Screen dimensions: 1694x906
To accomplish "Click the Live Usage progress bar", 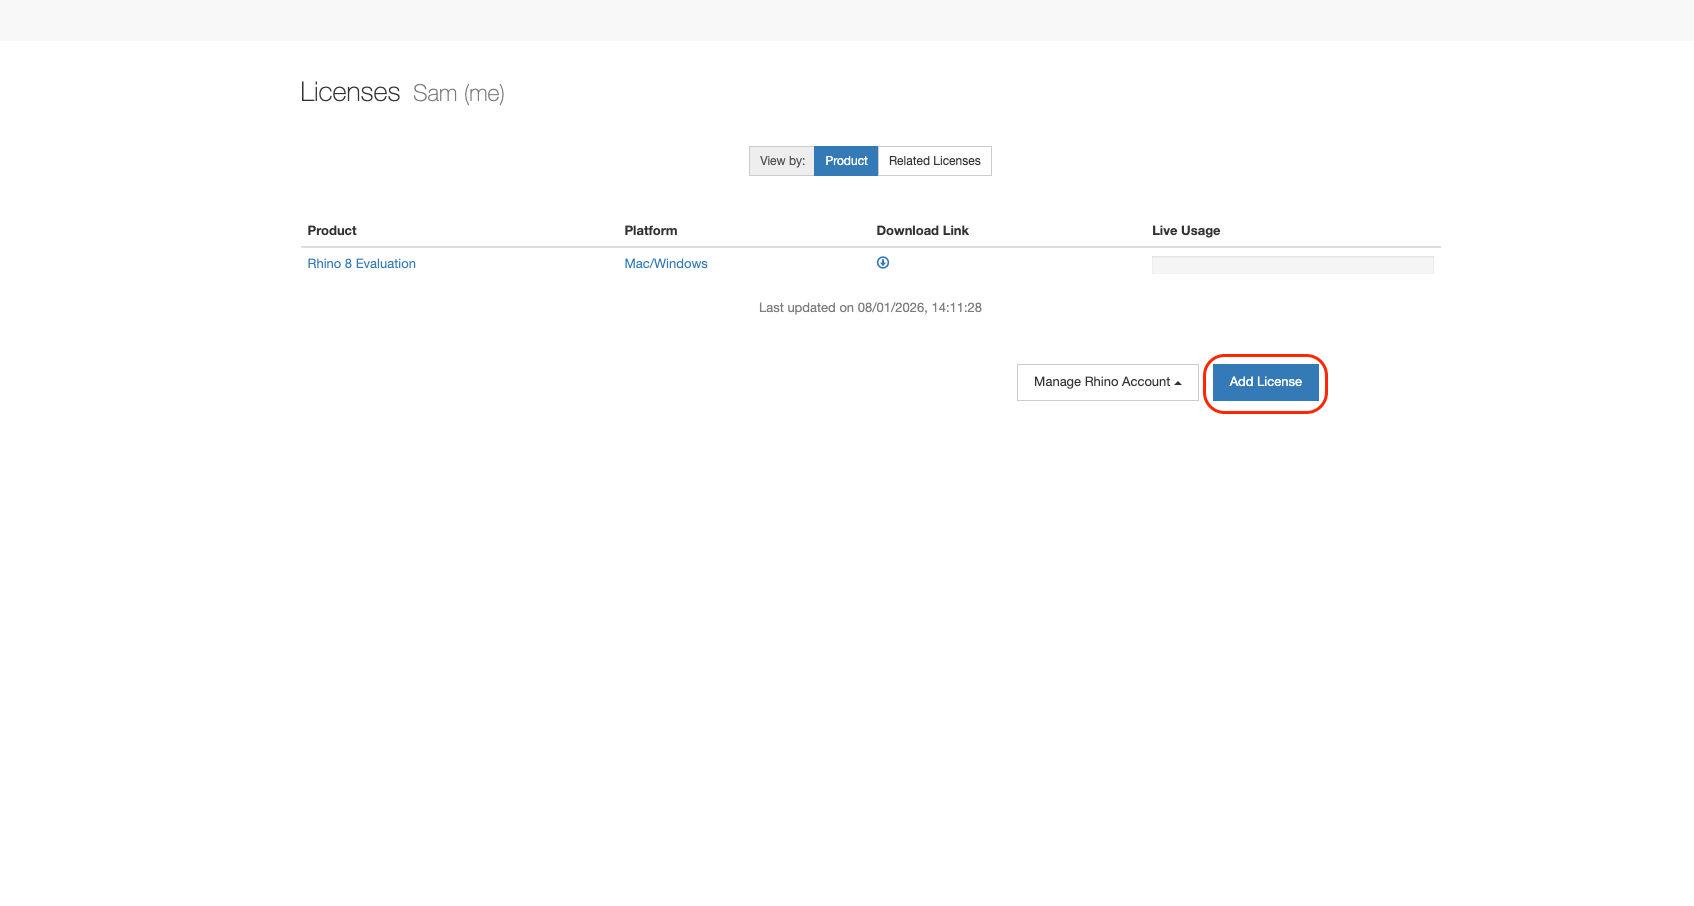I will coord(1292,265).
